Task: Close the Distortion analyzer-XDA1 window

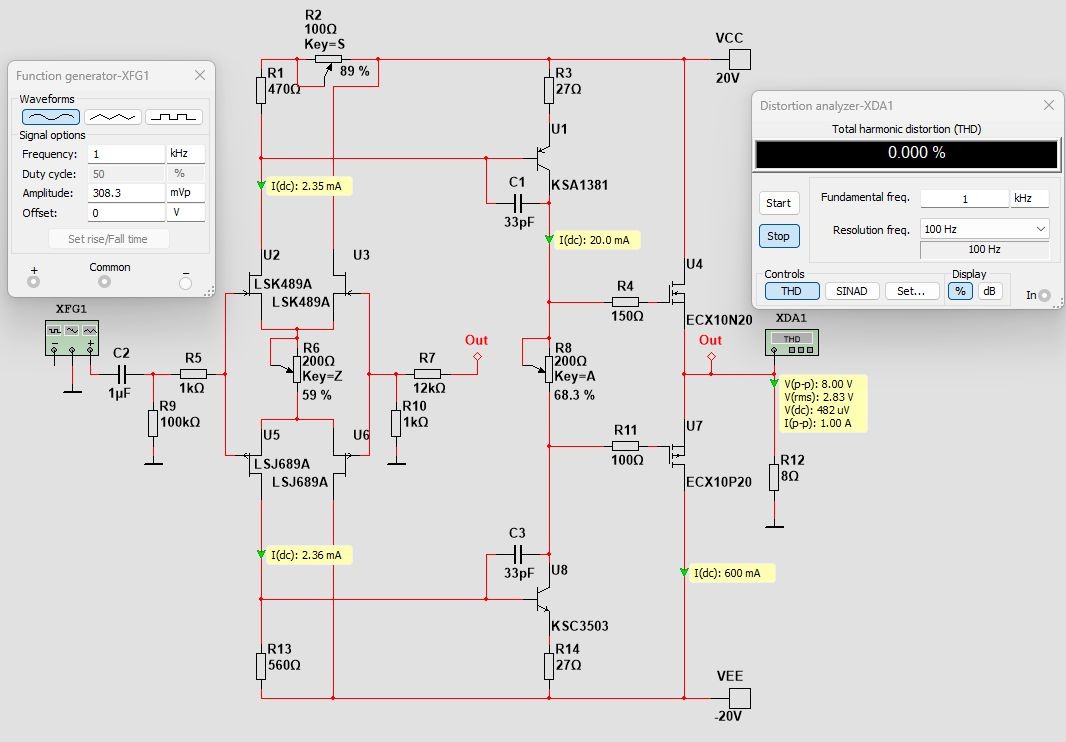Action: point(1049,105)
